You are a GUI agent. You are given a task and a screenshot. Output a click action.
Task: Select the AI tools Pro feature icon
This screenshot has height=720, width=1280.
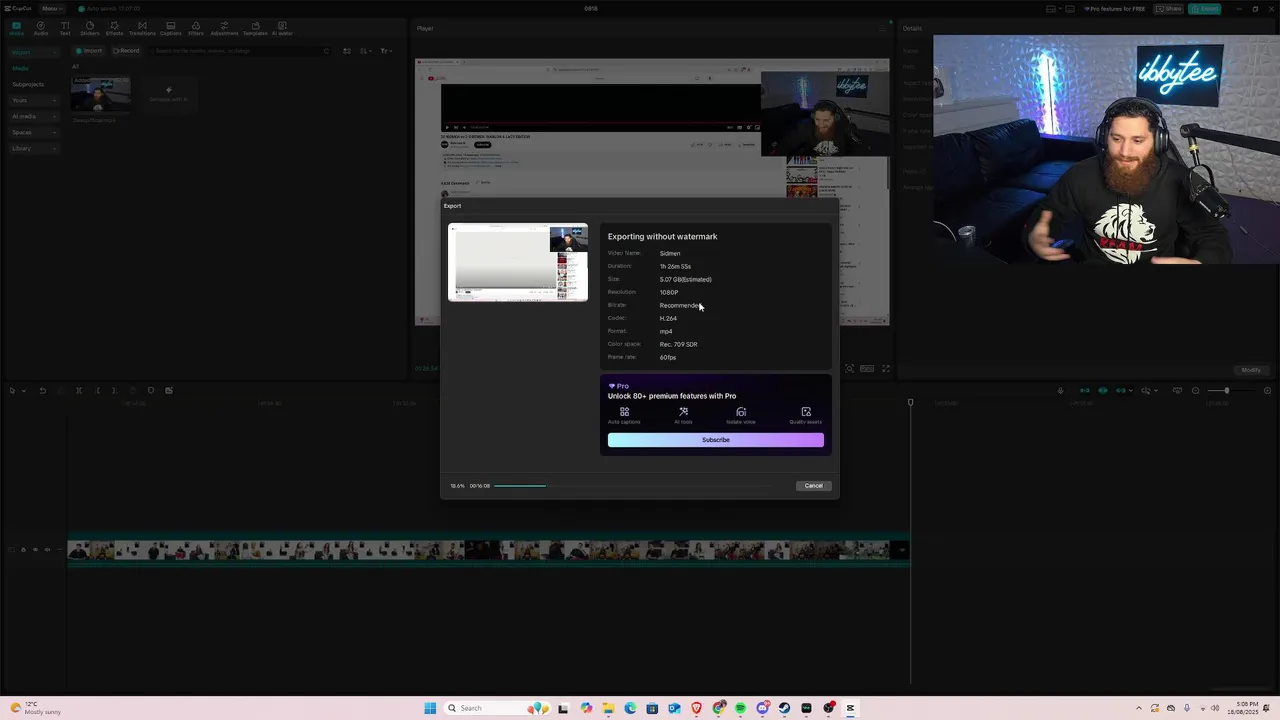(683, 415)
